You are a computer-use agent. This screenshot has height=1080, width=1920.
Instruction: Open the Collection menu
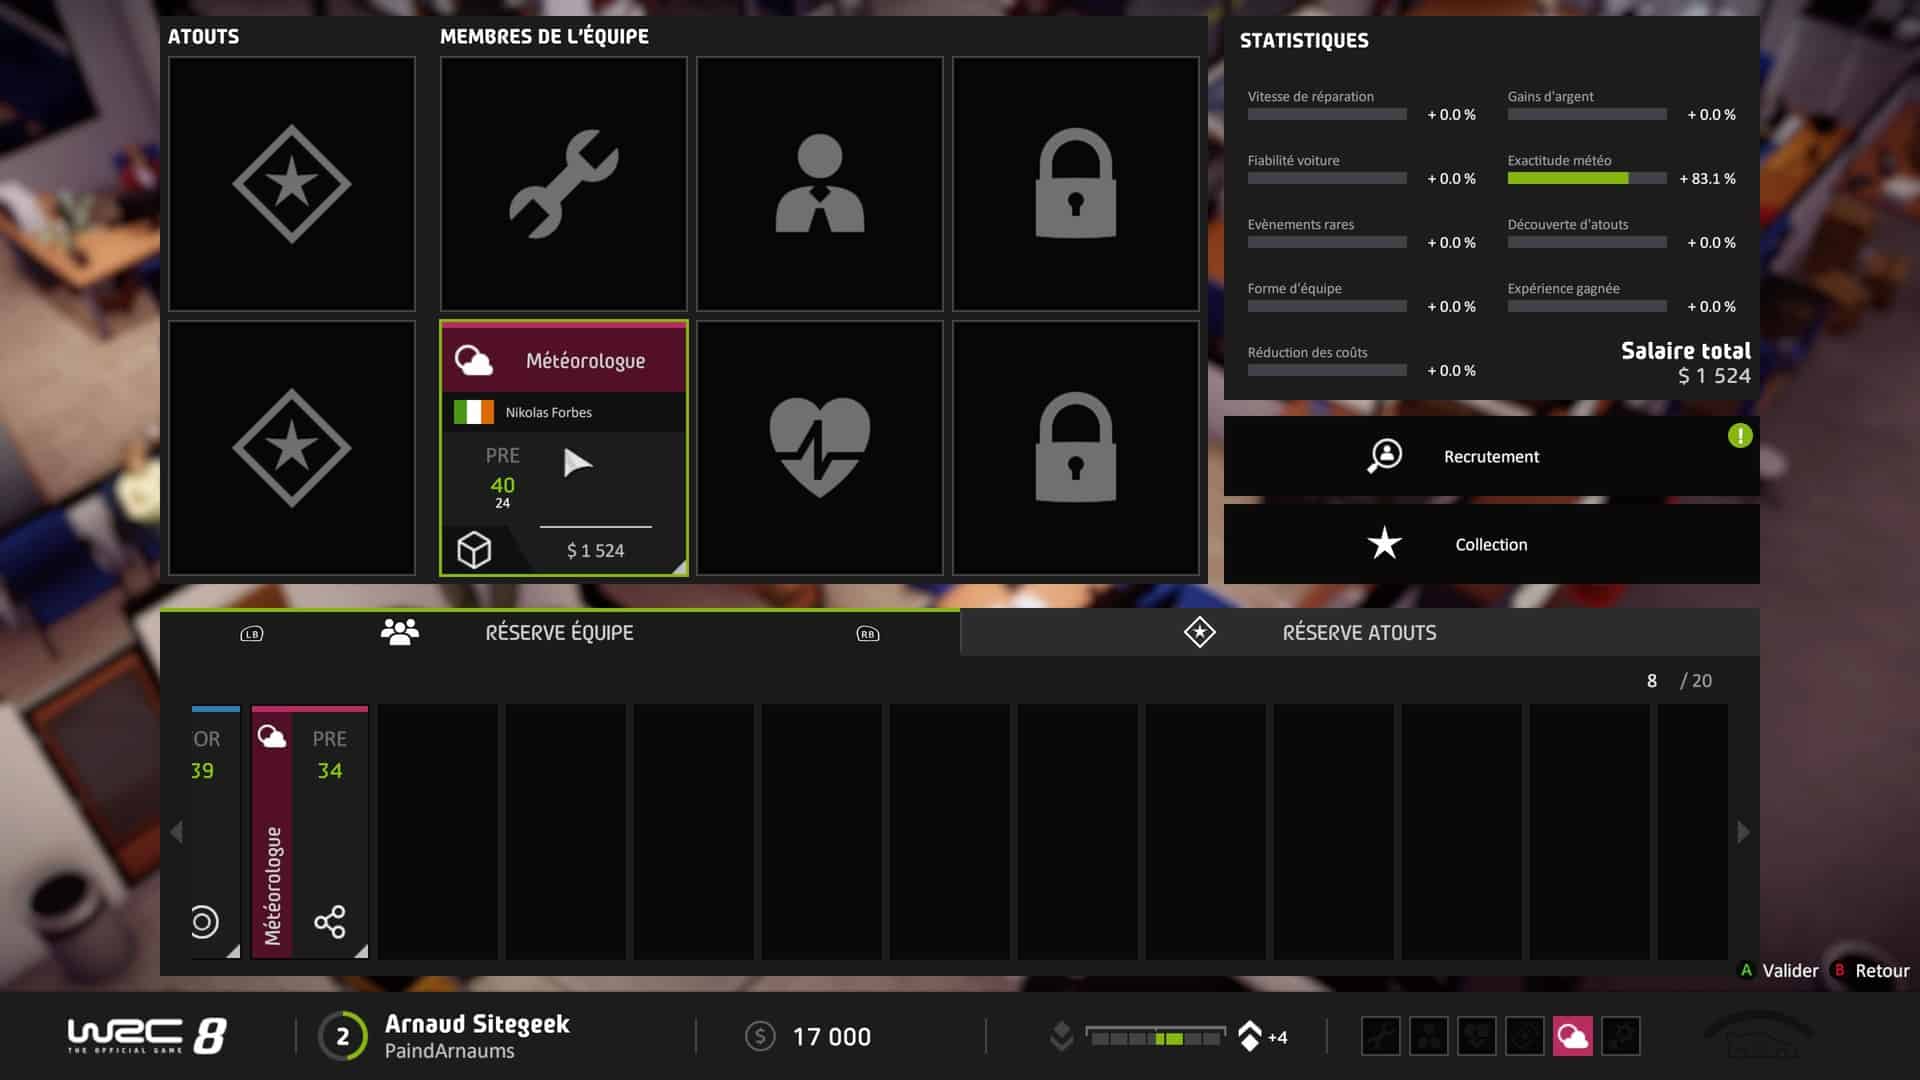(x=1490, y=544)
